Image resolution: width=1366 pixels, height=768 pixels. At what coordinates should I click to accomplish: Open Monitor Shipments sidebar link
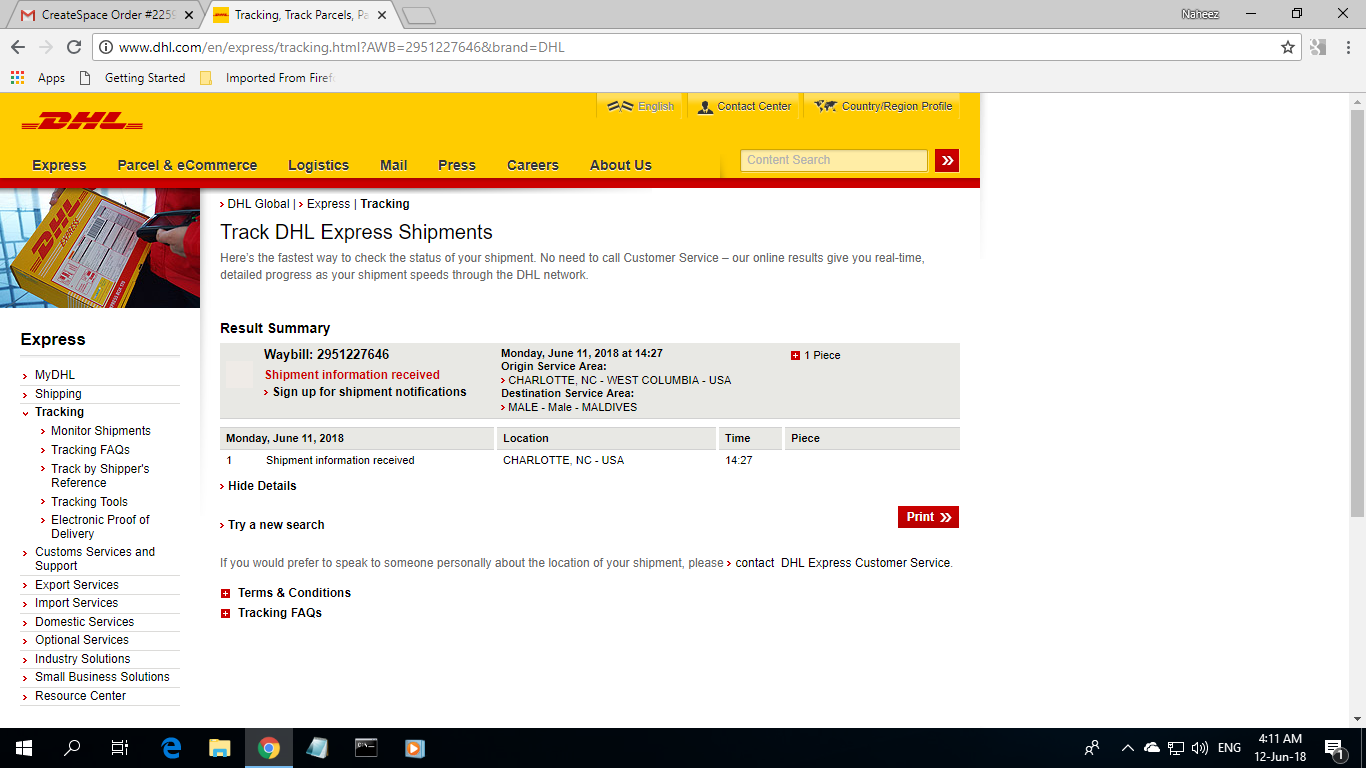pyautogui.click(x=101, y=431)
